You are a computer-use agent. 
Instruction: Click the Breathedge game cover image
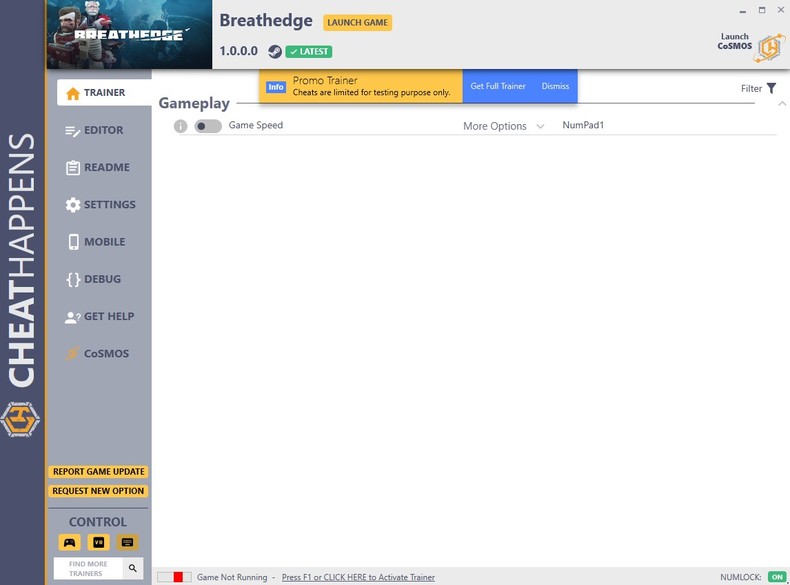tap(129, 34)
